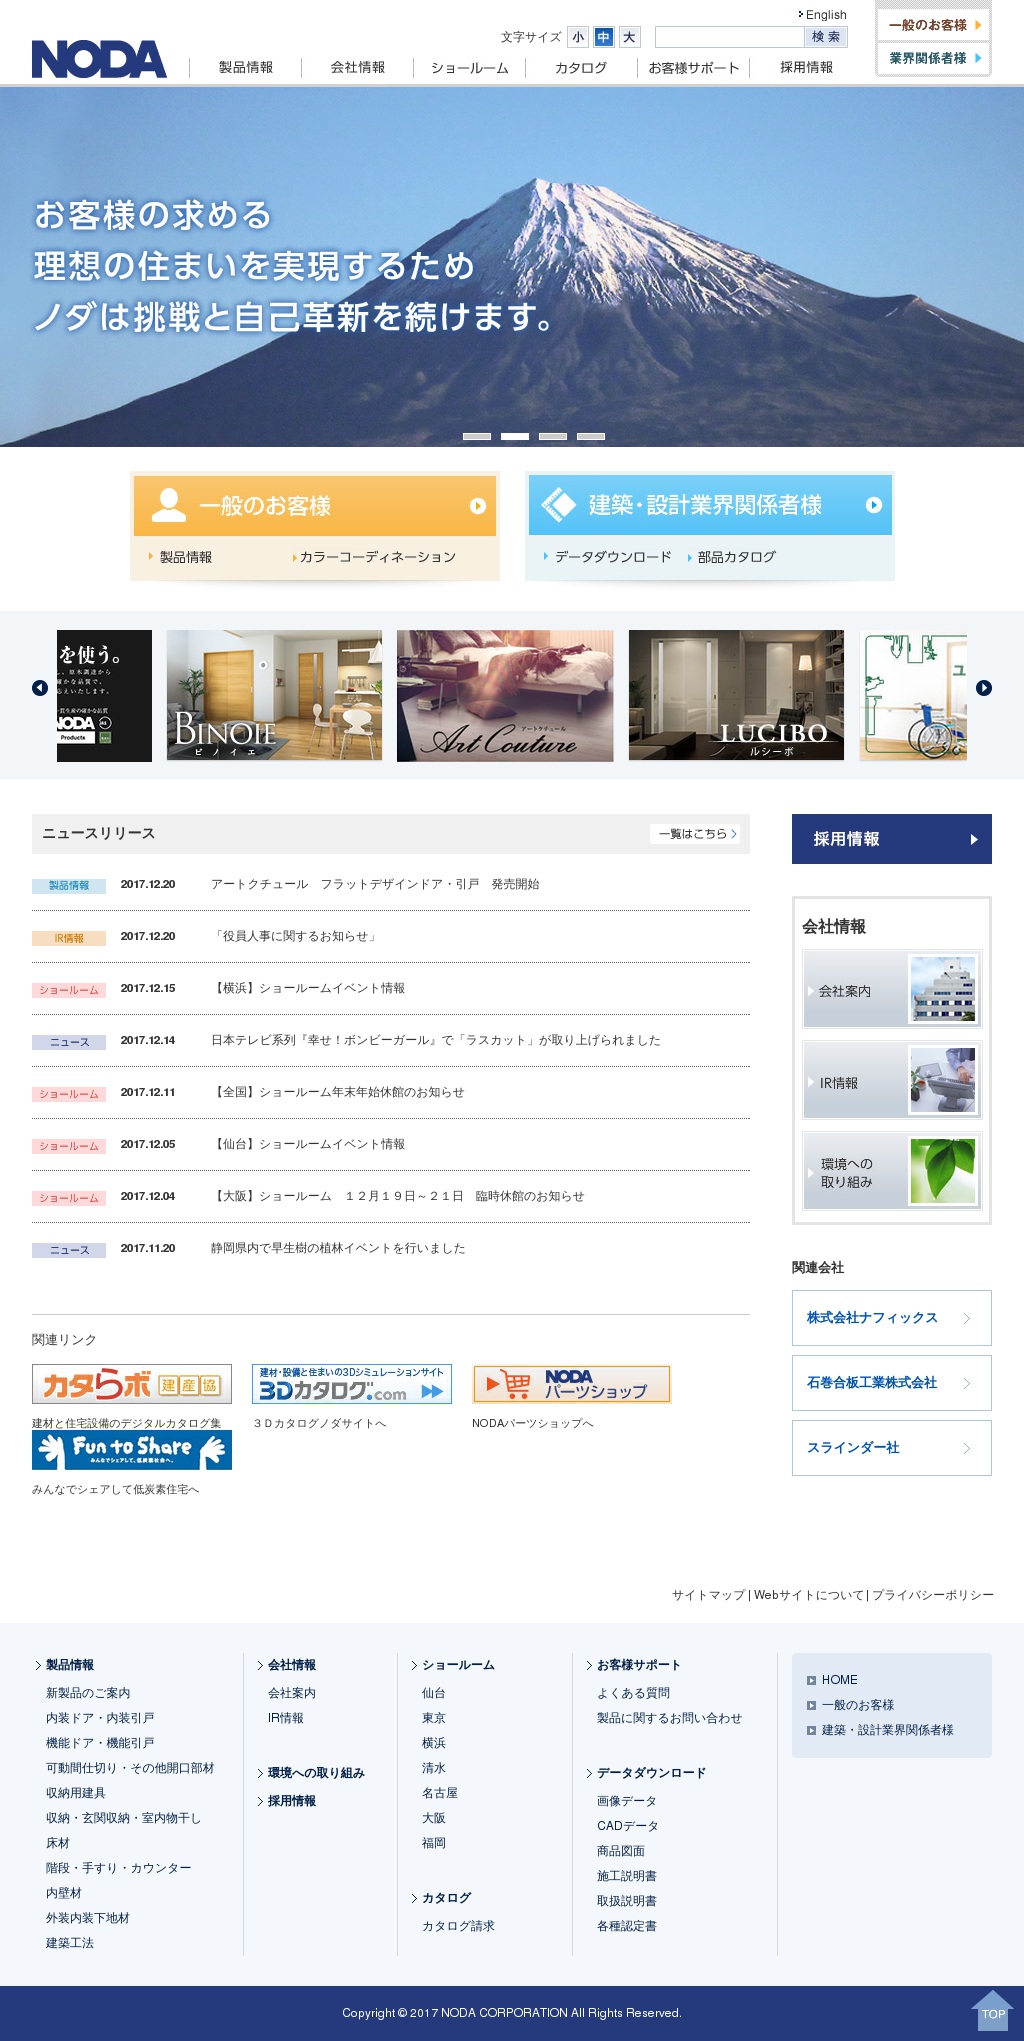Click the NODA logo in the header
This screenshot has width=1024, height=2041.
99,59
